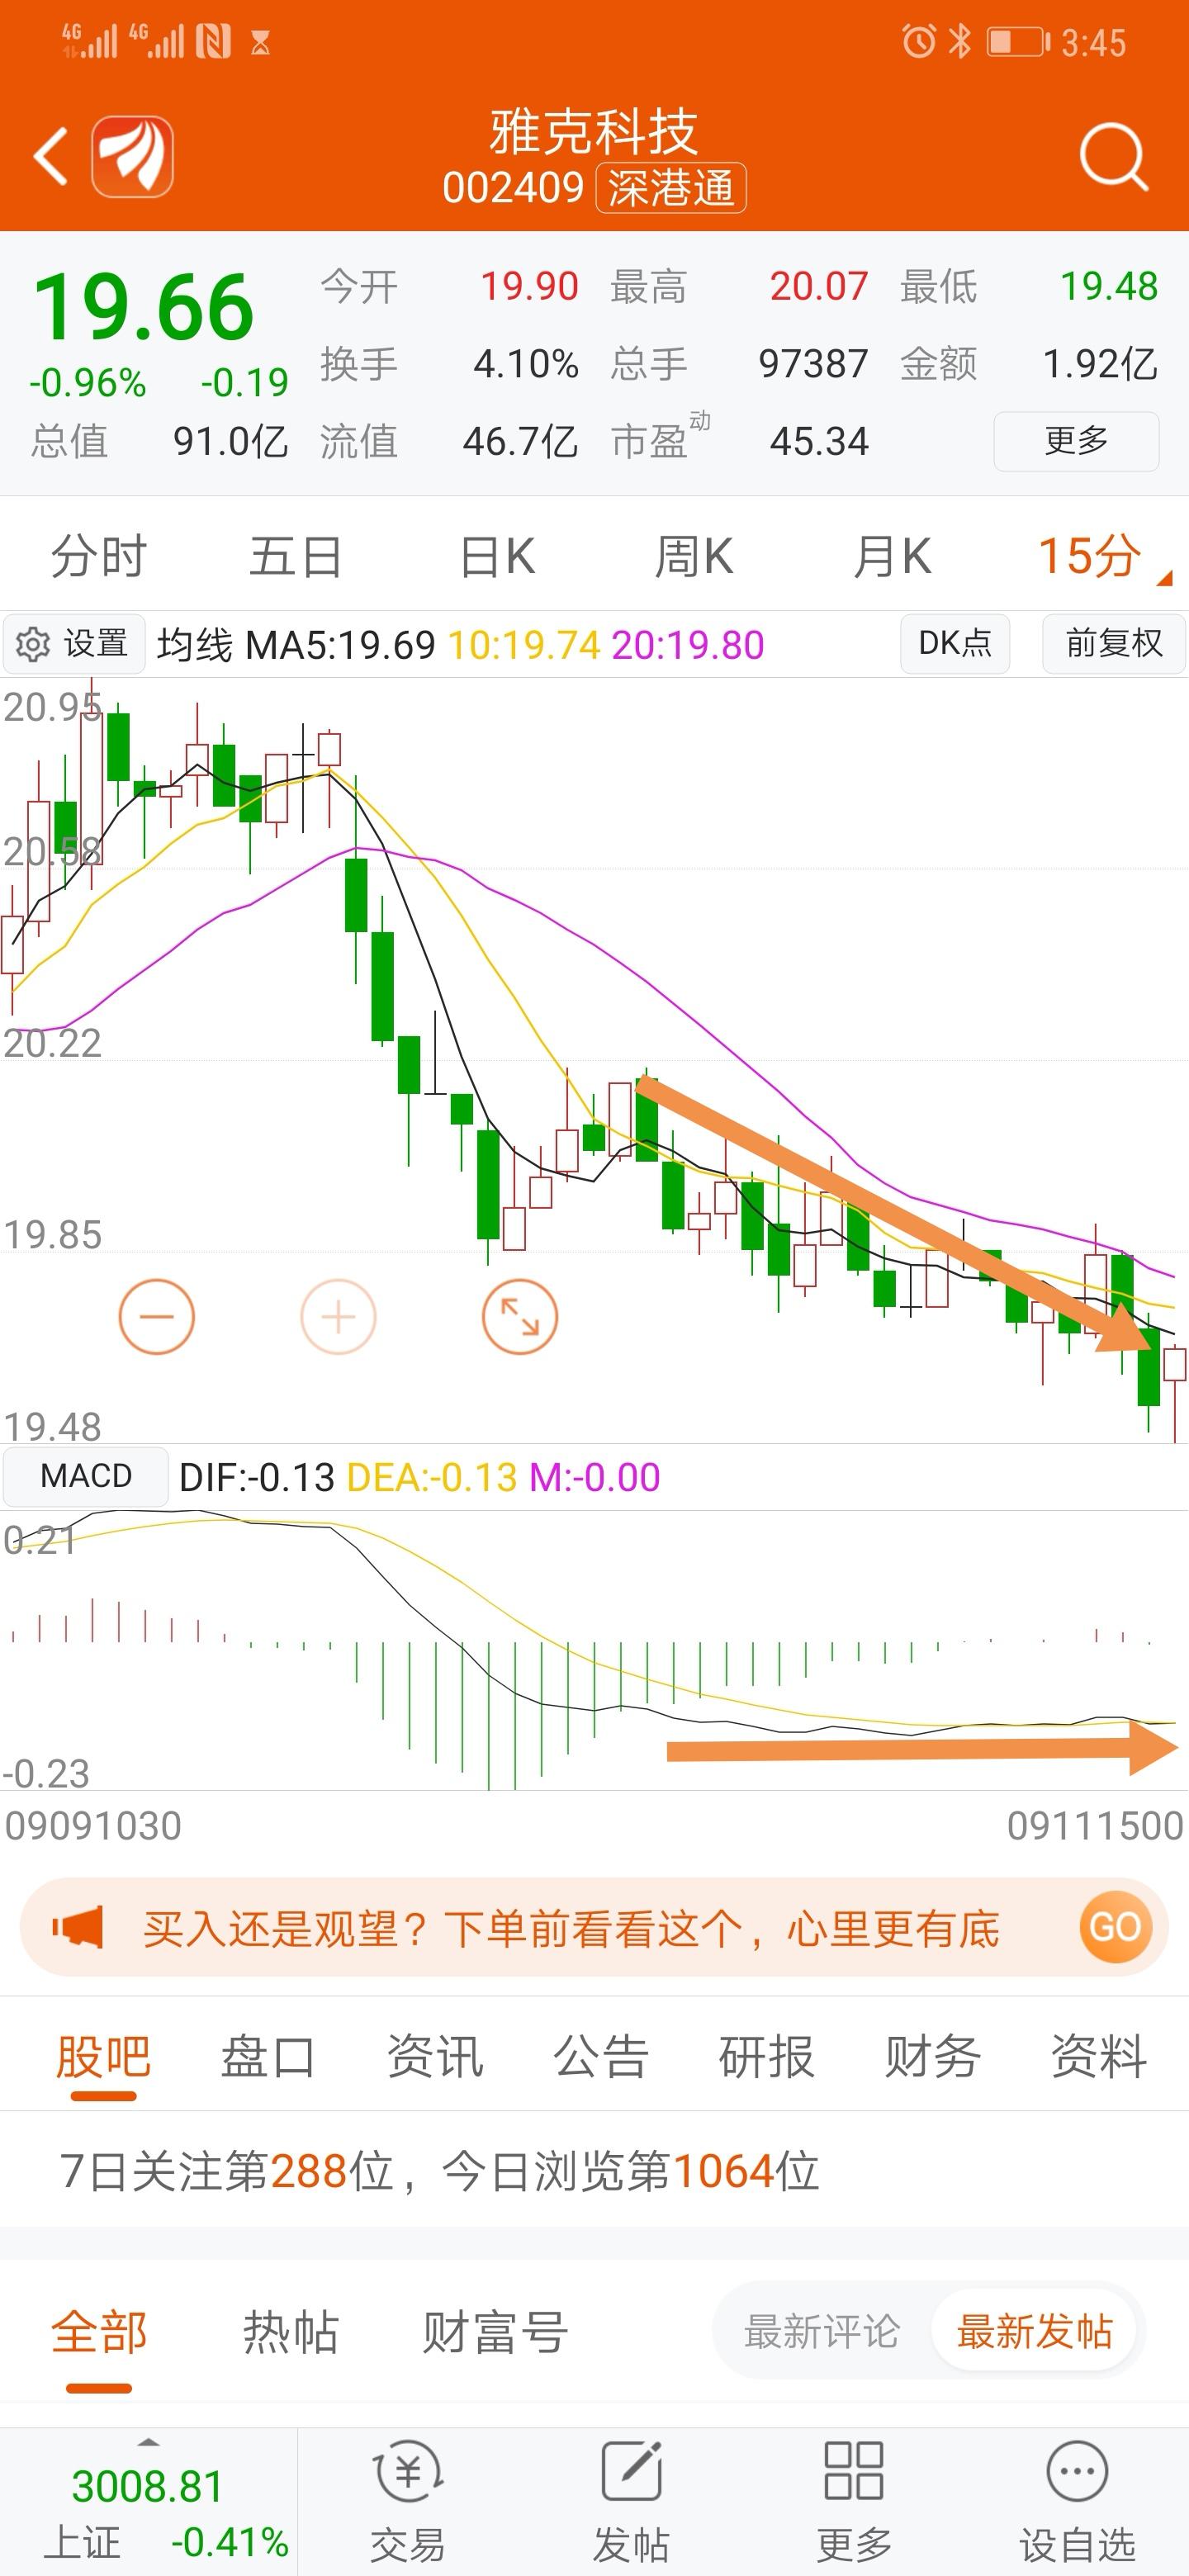The image size is (1189, 2576).
Task: Tap the 雅克科技 stock title
Action: (594, 131)
